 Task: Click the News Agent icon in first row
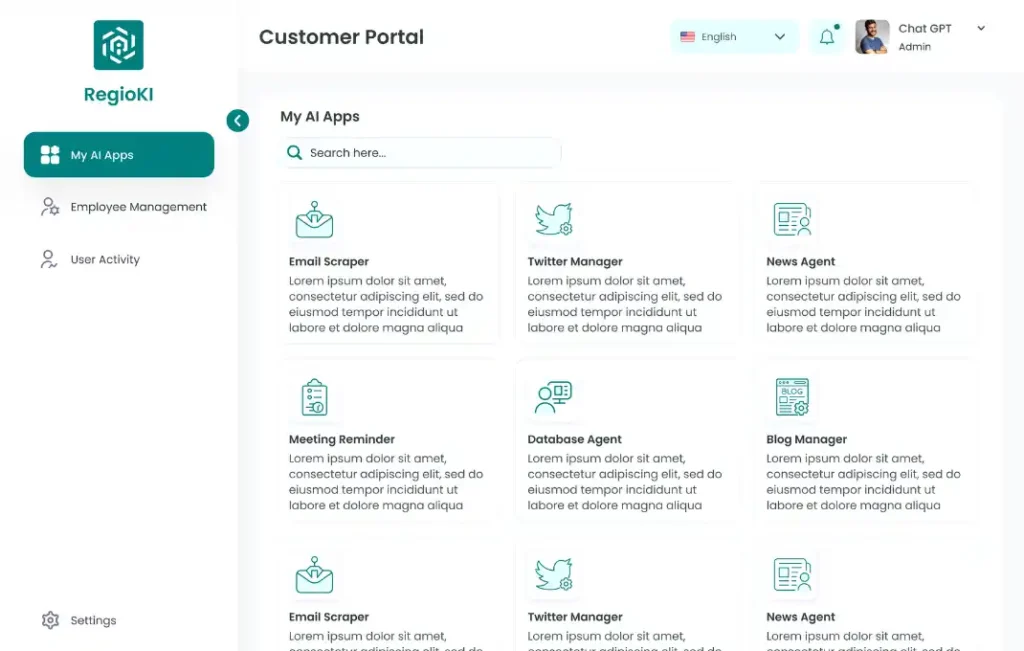(x=792, y=220)
